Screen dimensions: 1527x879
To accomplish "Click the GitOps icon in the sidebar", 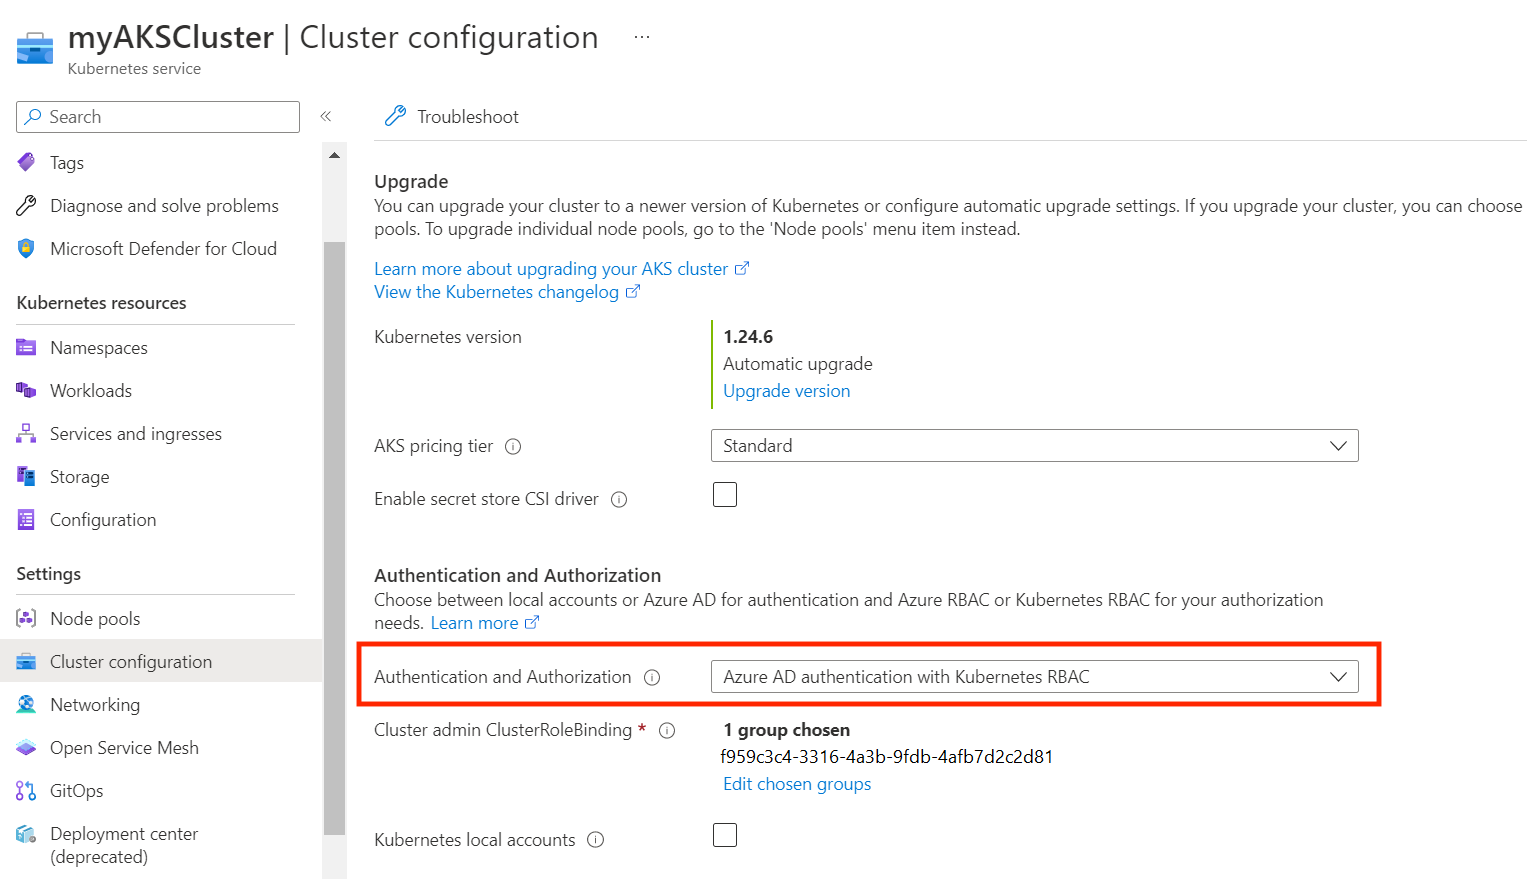I will click(26, 791).
